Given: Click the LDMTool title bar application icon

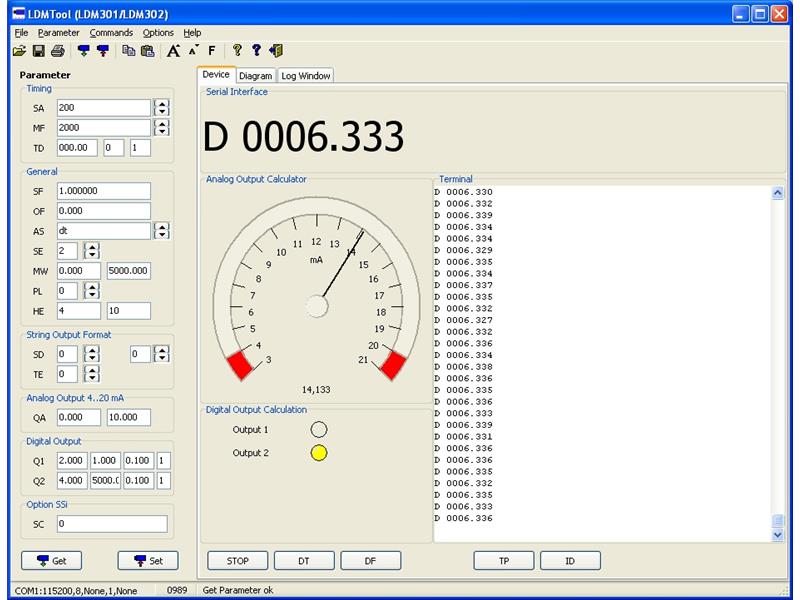Looking at the screenshot, I should [19, 14].
